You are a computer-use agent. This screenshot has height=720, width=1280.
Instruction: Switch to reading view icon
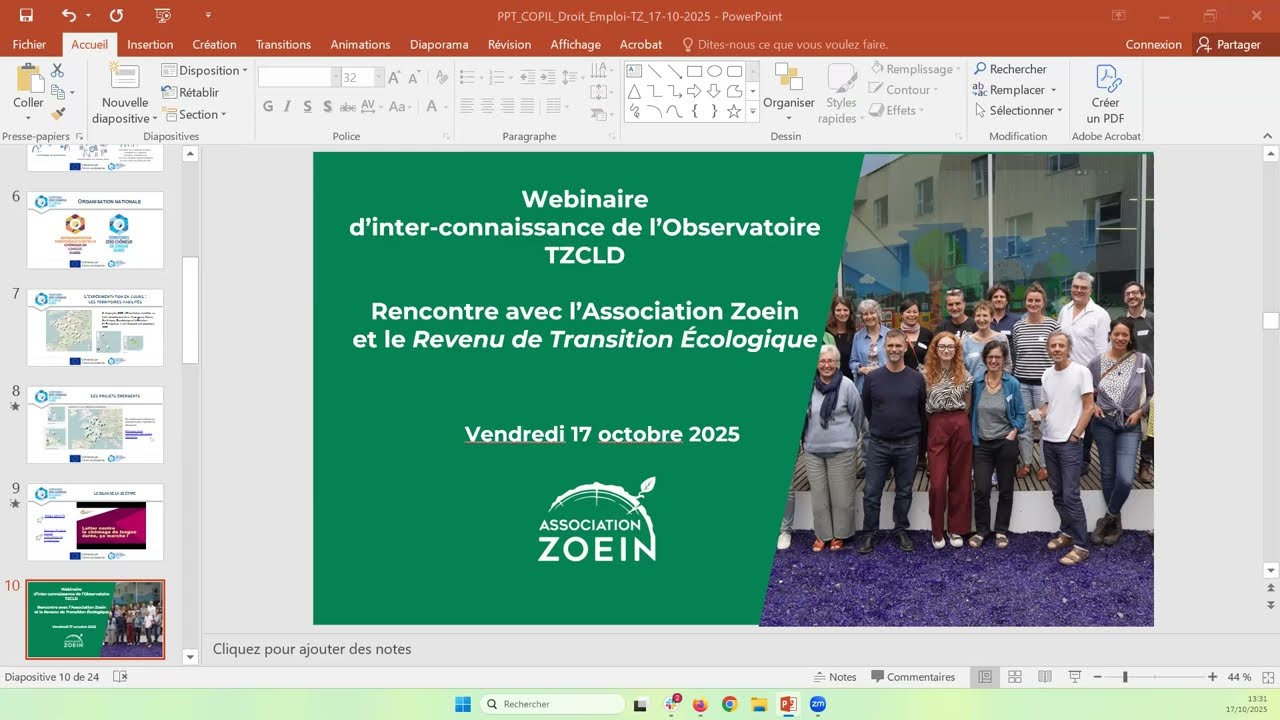tap(1045, 677)
